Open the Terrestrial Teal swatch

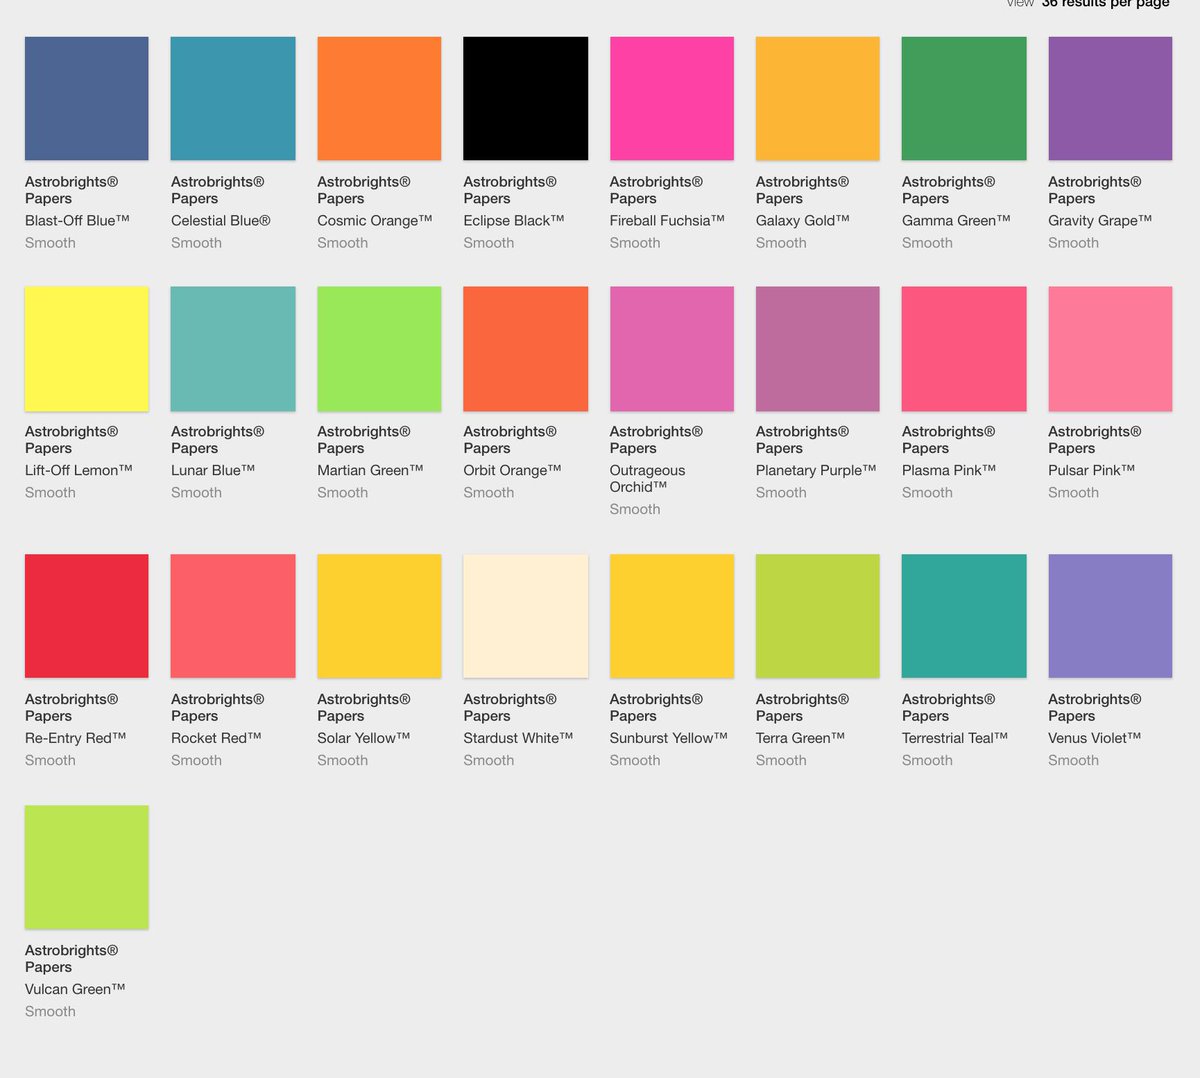click(964, 617)
